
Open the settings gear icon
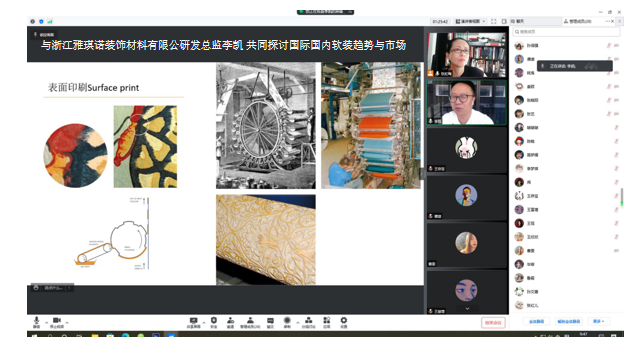[x=344, y=322]
